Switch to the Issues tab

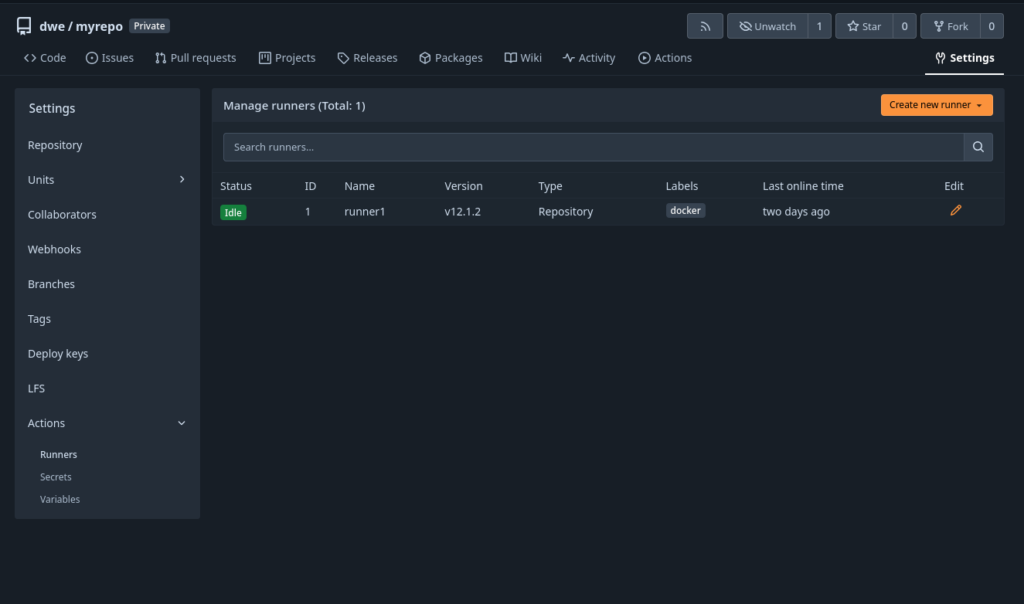point(110,58)
